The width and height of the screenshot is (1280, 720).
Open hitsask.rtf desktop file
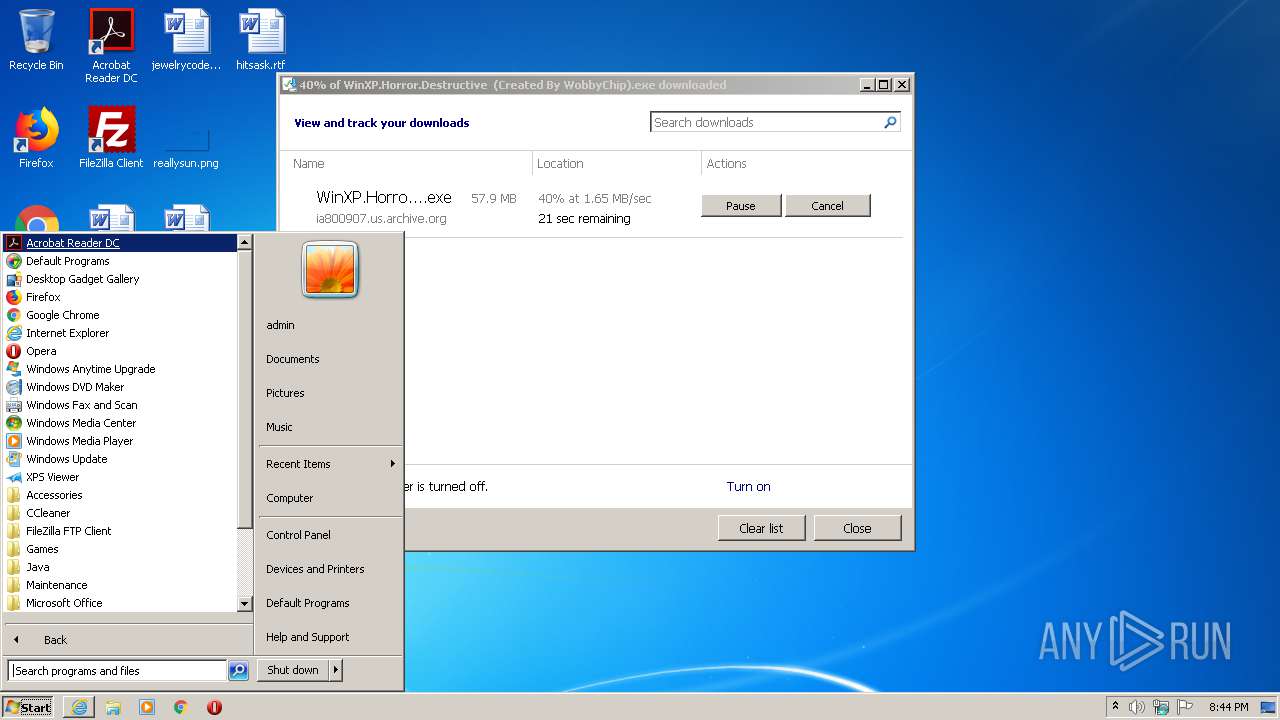pyautogui.click(x=261, y=40)
